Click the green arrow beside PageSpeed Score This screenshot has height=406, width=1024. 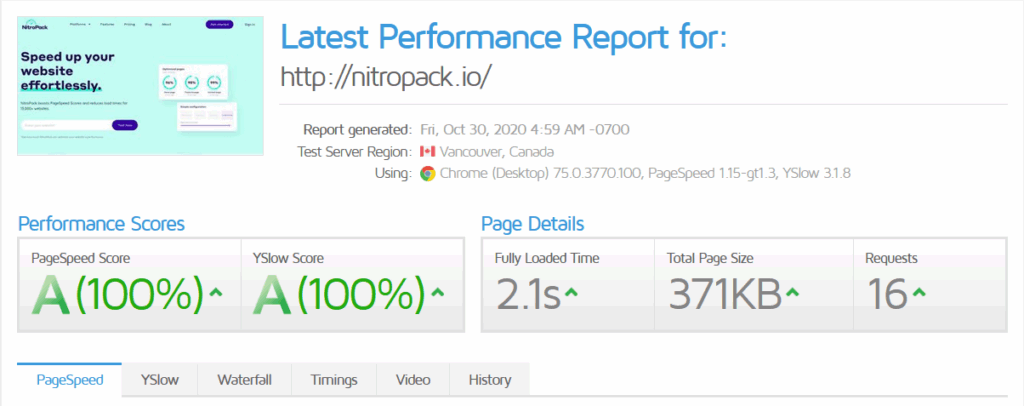tap(216, 291)
